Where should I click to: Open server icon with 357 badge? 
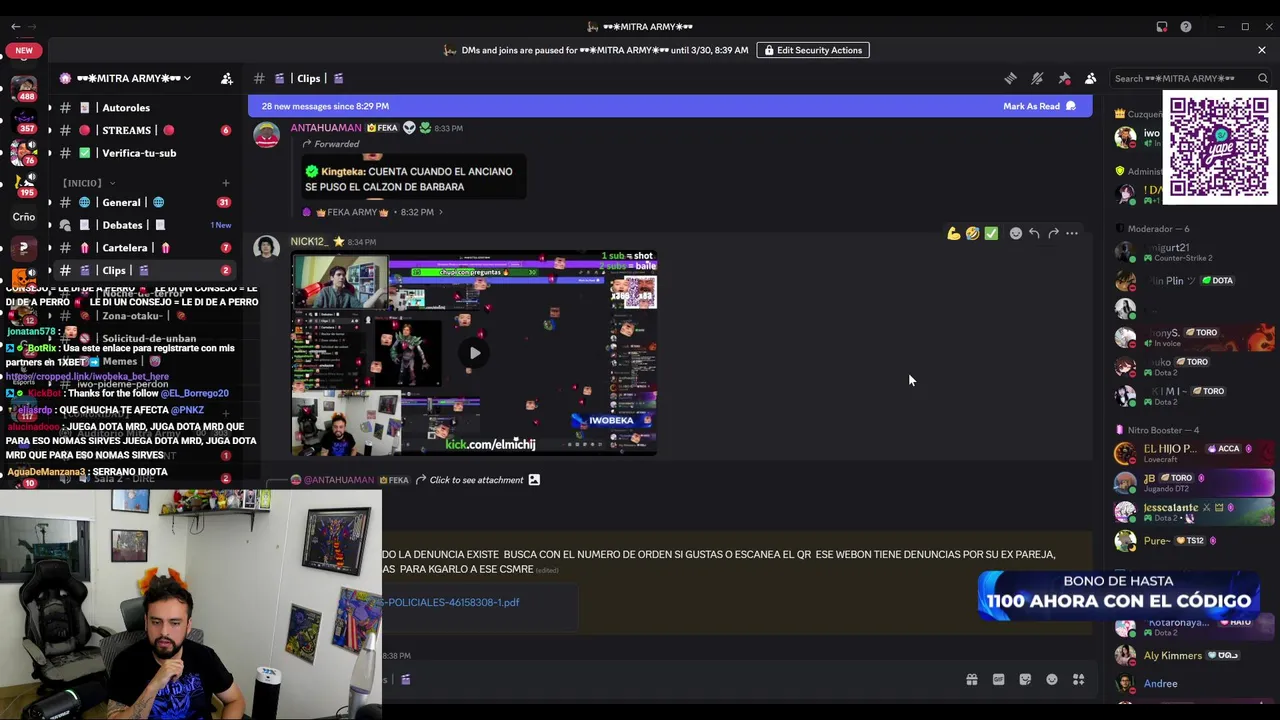pos(24,120)
